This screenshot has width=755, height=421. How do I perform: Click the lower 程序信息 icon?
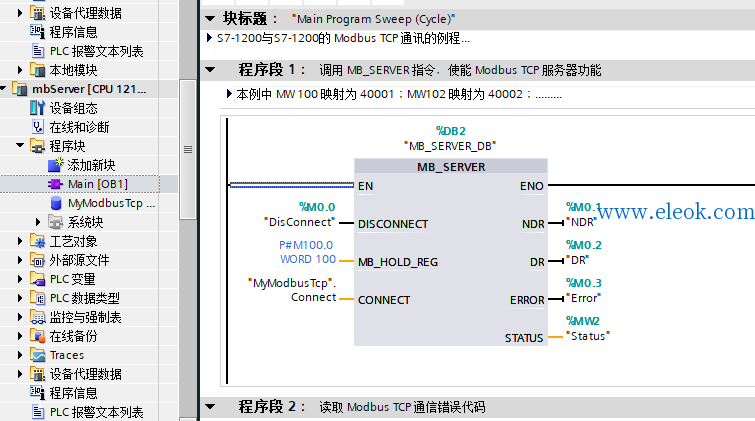pos(38,393)
